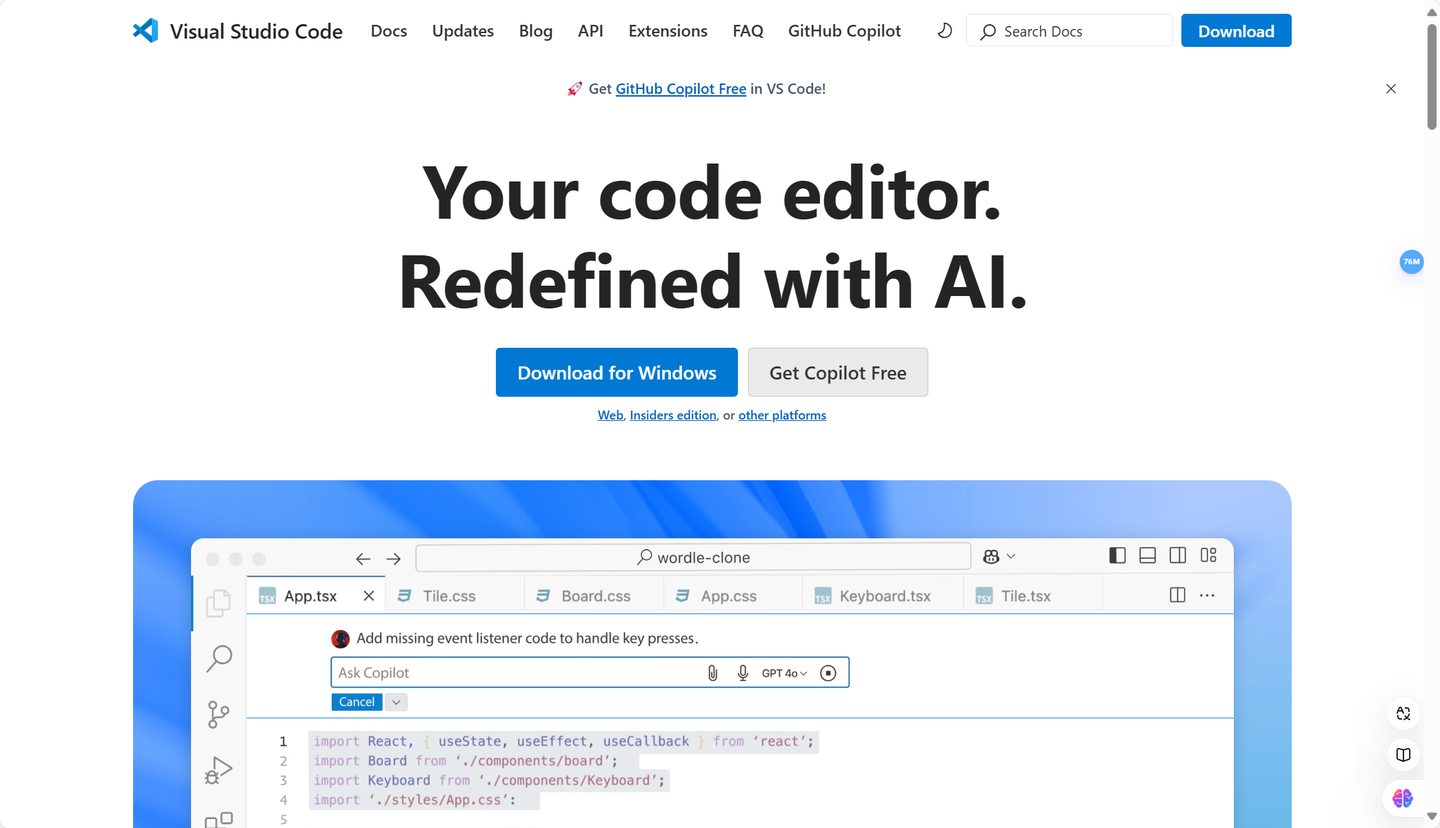Image resolution: width=1440 pixels, height=828 pixels.
Task: Toggle the secondary side bar layout icon
Action: click(1178, 555)
